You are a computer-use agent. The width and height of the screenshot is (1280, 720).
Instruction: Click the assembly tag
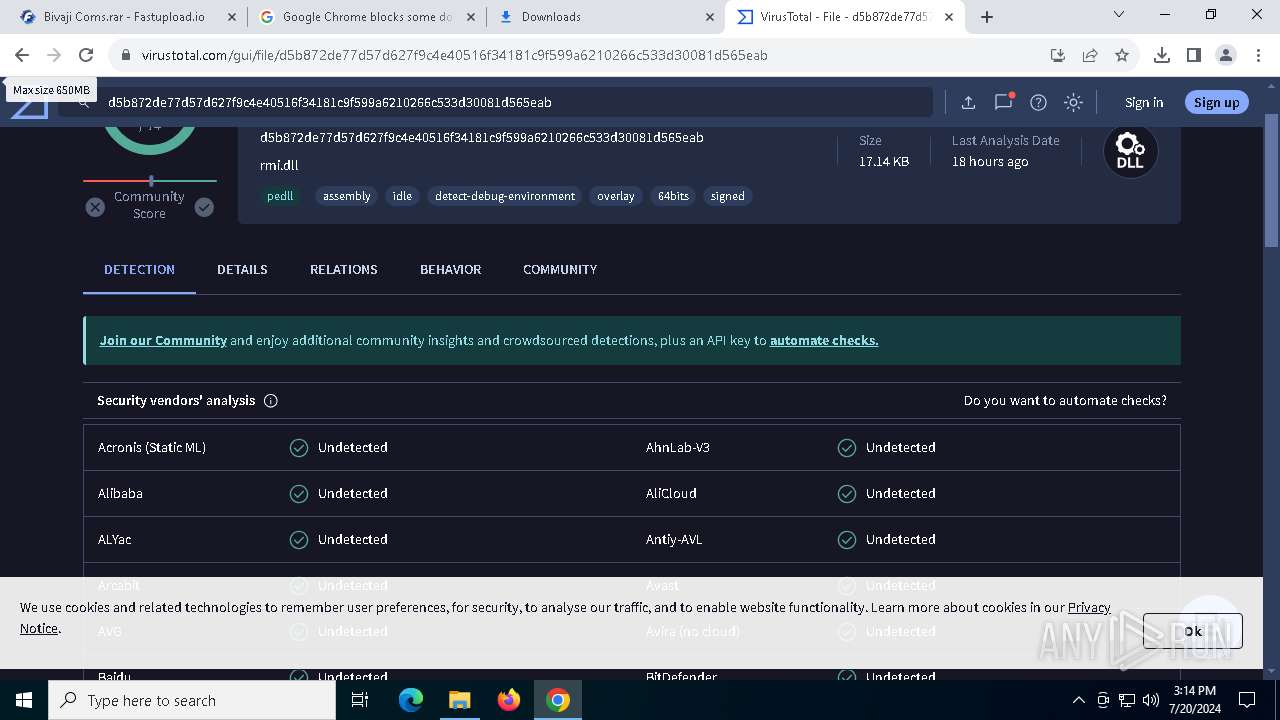pyautogui.click(x=347, y=196)
